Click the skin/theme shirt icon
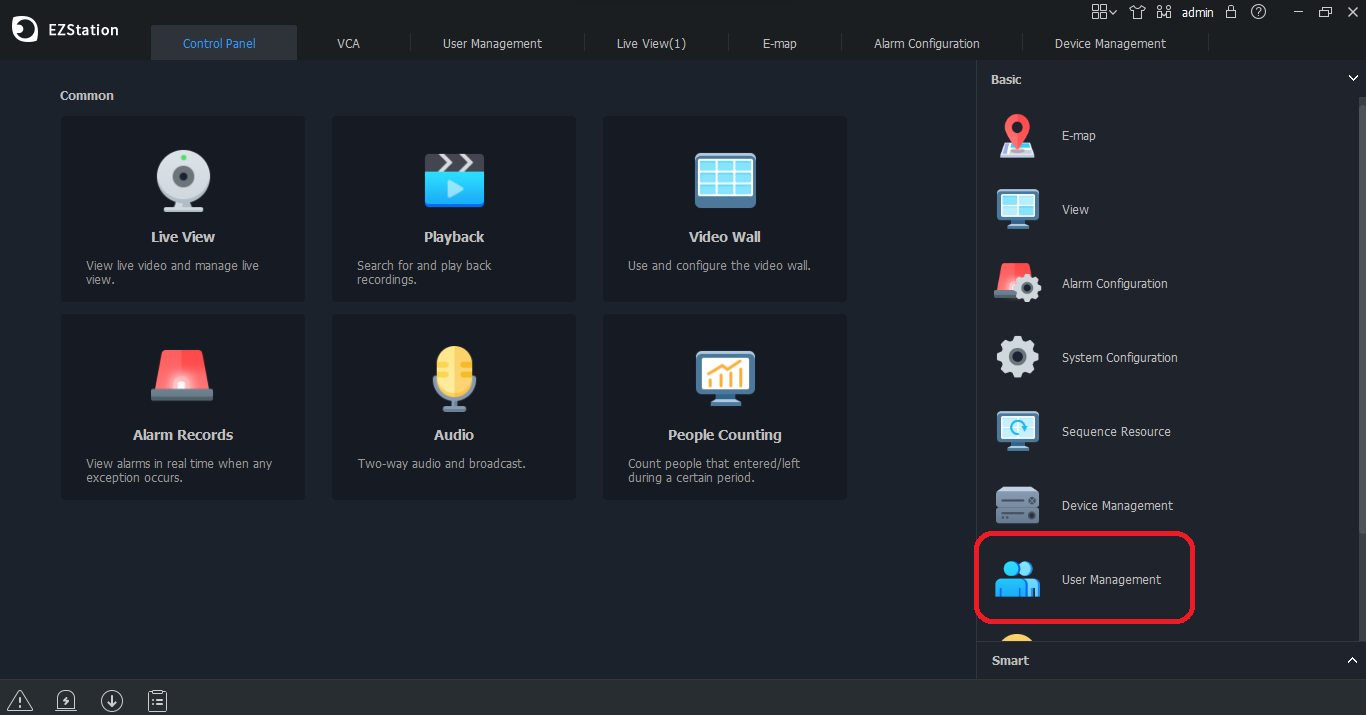Screen dimensions: 1366x715 coord(1137,12)
